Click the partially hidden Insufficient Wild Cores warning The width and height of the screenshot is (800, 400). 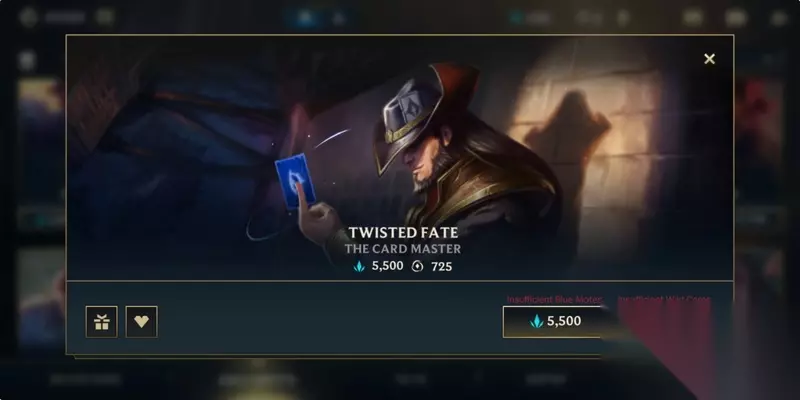click(664, 299)
